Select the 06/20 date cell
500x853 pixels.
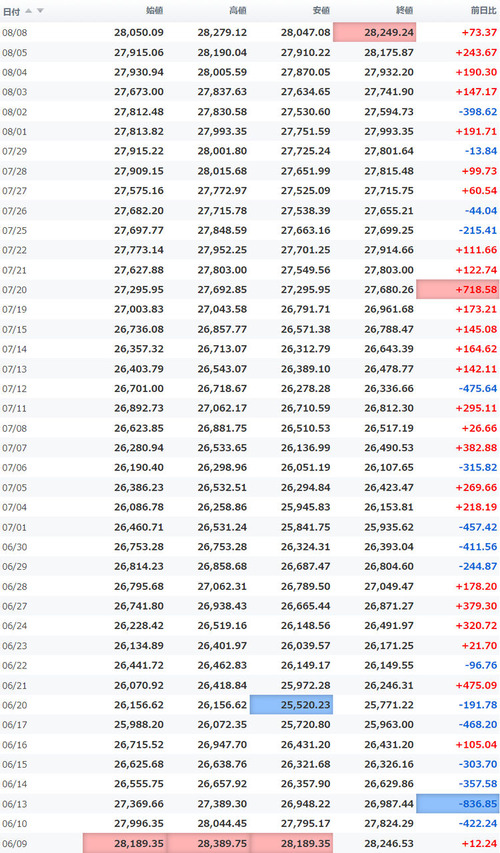pyautogui.click(x=15, y=705)
